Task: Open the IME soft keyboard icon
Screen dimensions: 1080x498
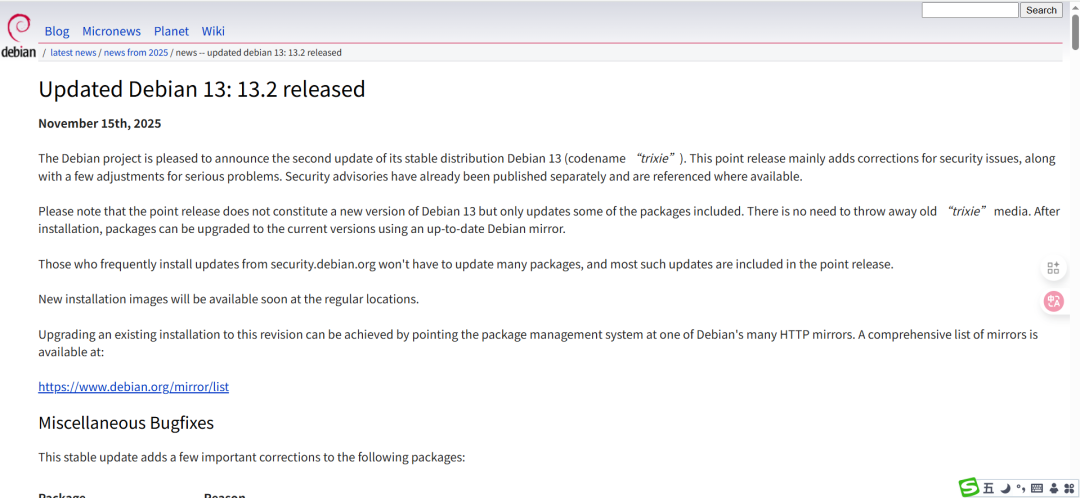Action: (x=1037, y=488)
